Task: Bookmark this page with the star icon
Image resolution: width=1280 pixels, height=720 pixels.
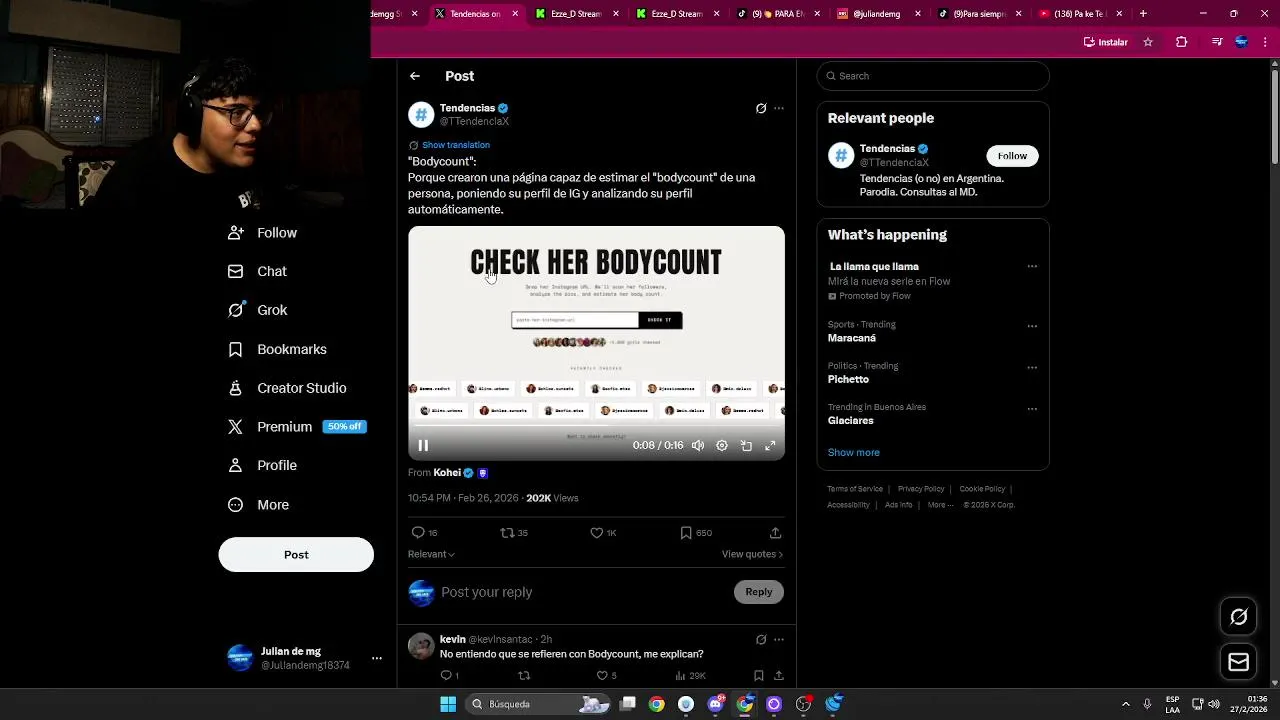Action: pyautogui.click(x=1148, y=42)
